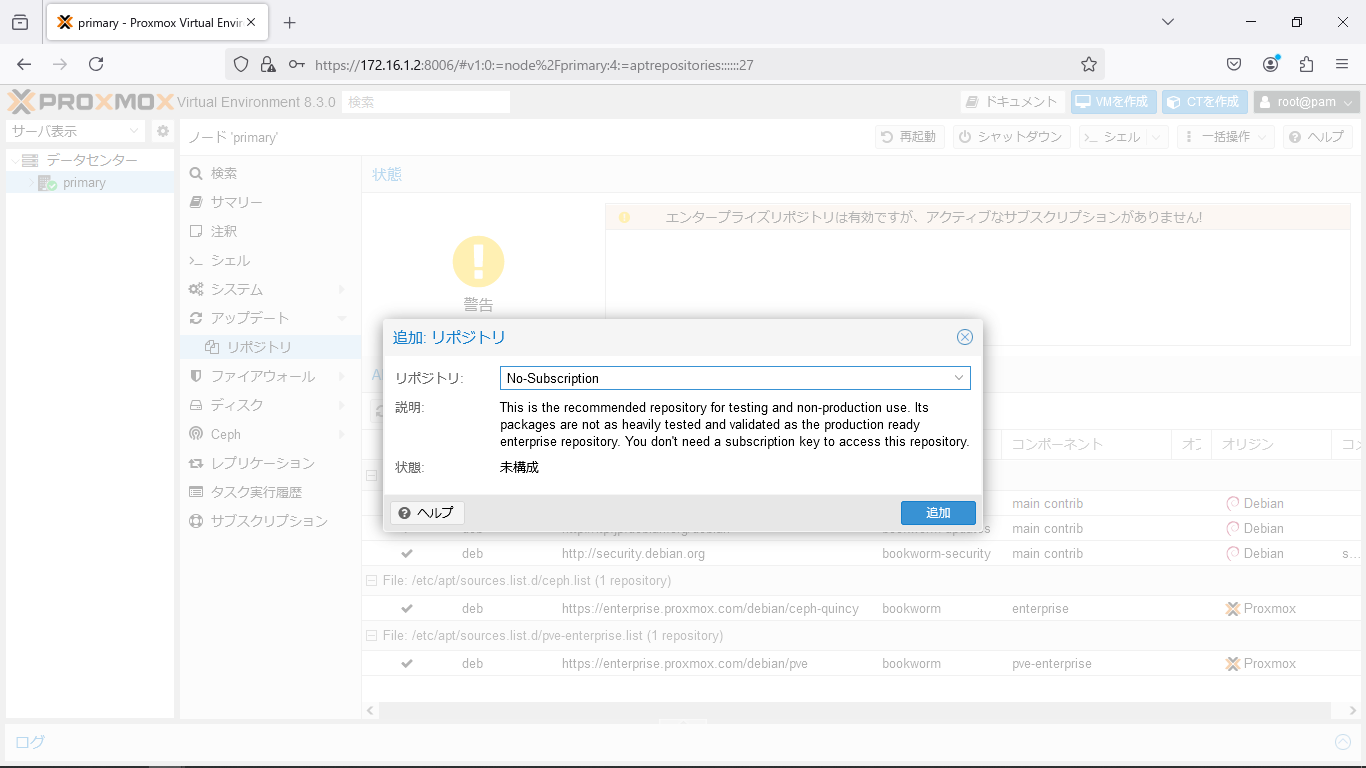Bookmark this page with the star icon

coord(1089,64)
